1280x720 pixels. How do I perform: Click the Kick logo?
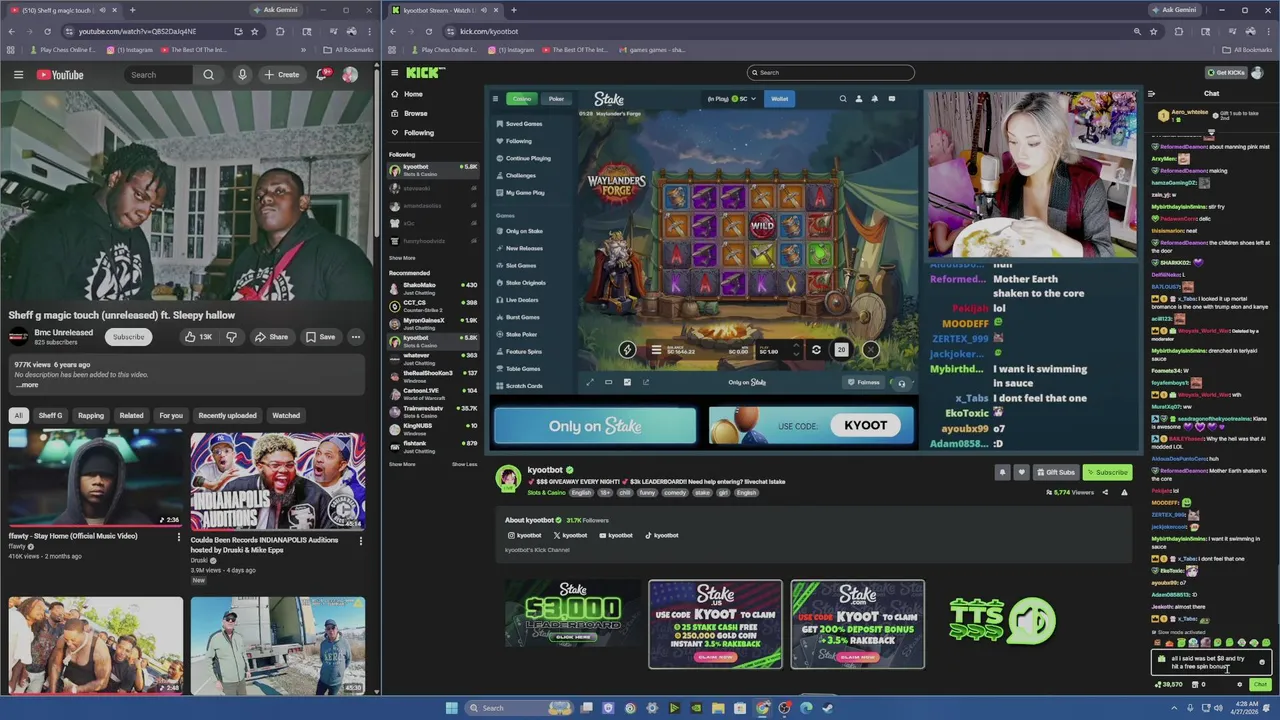tap(425, 72)
